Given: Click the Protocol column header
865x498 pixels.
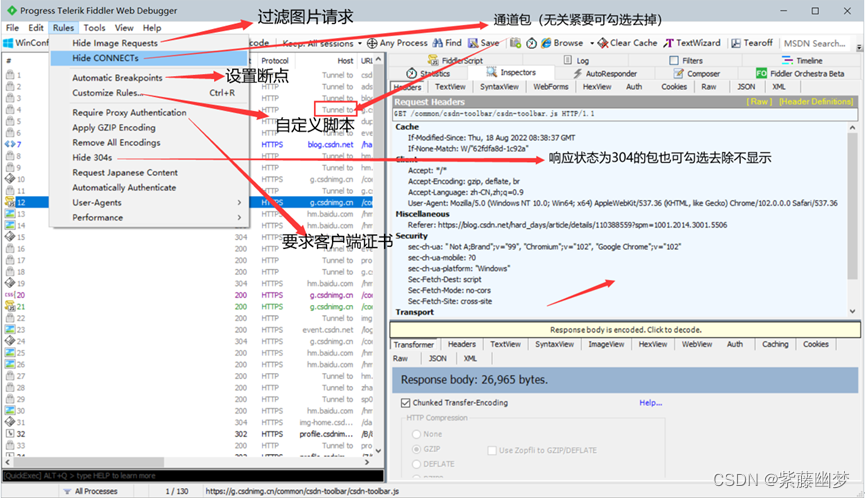Looking at the screenshot, I should pos(275,61).
